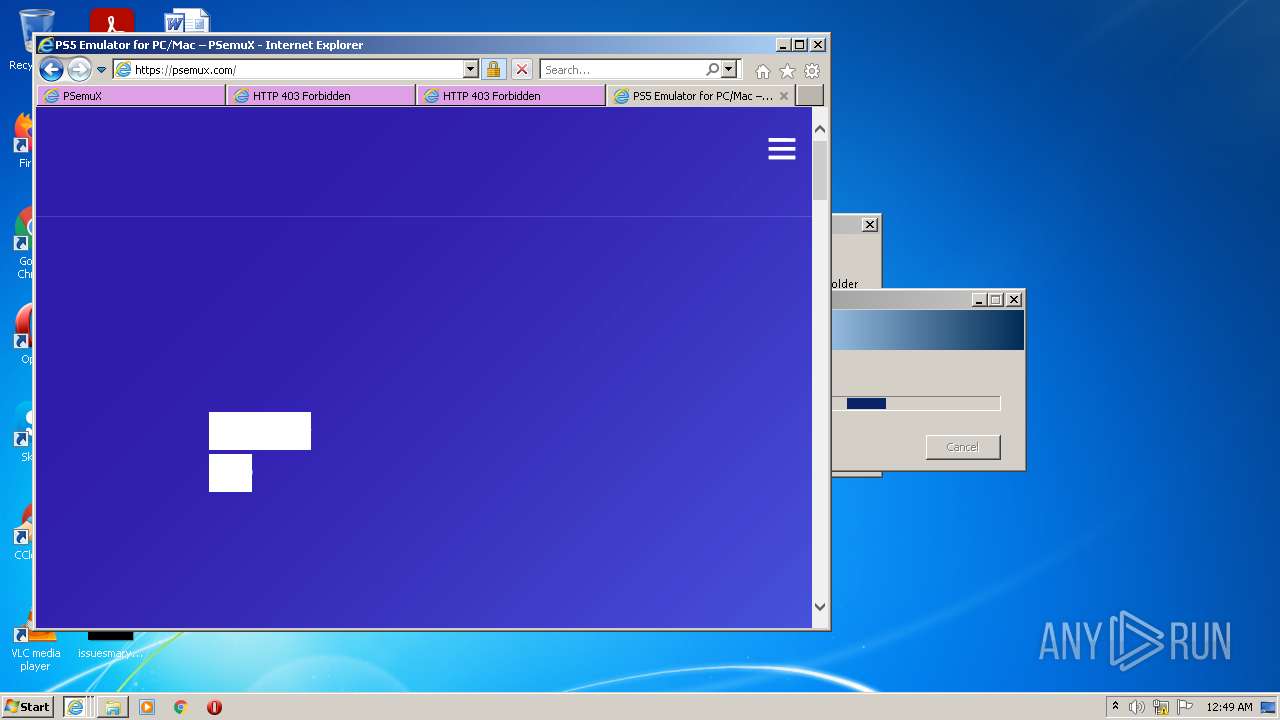This screenshot has height=720, width=1280.
Task: Go forward in Internet Explorer
Action: [79, 69]
